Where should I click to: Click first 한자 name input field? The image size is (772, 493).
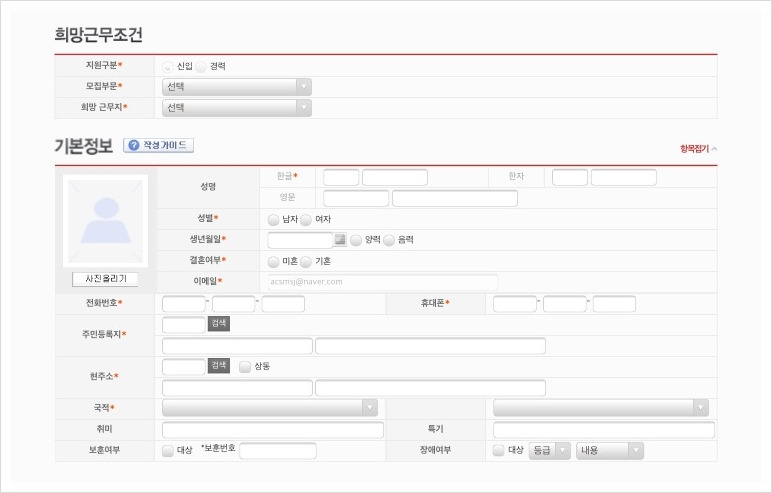(570, 177)
